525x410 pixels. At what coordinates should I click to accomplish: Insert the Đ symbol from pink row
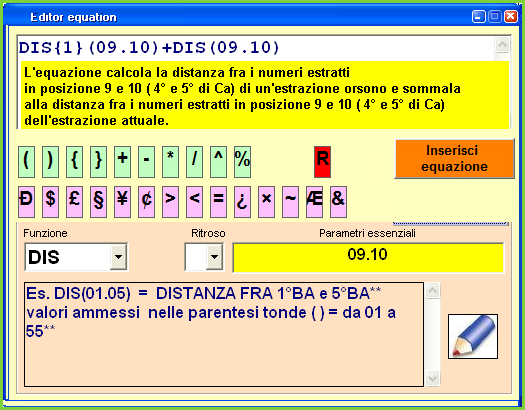[26, 202]
